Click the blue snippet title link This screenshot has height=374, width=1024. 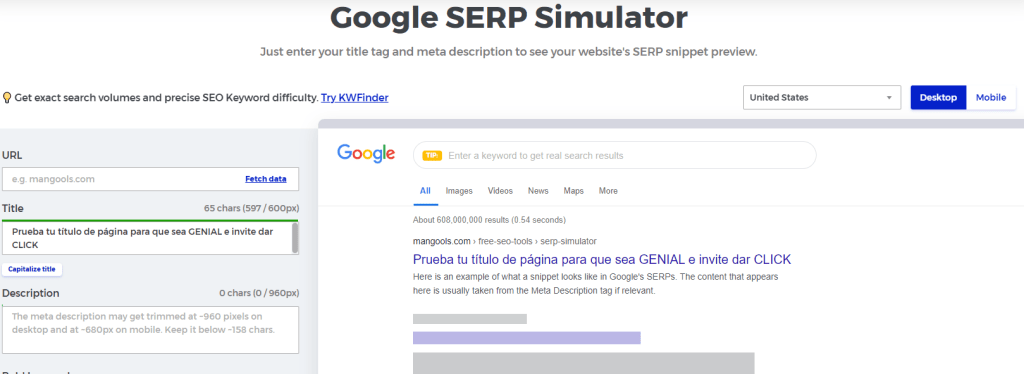point(602,259)
